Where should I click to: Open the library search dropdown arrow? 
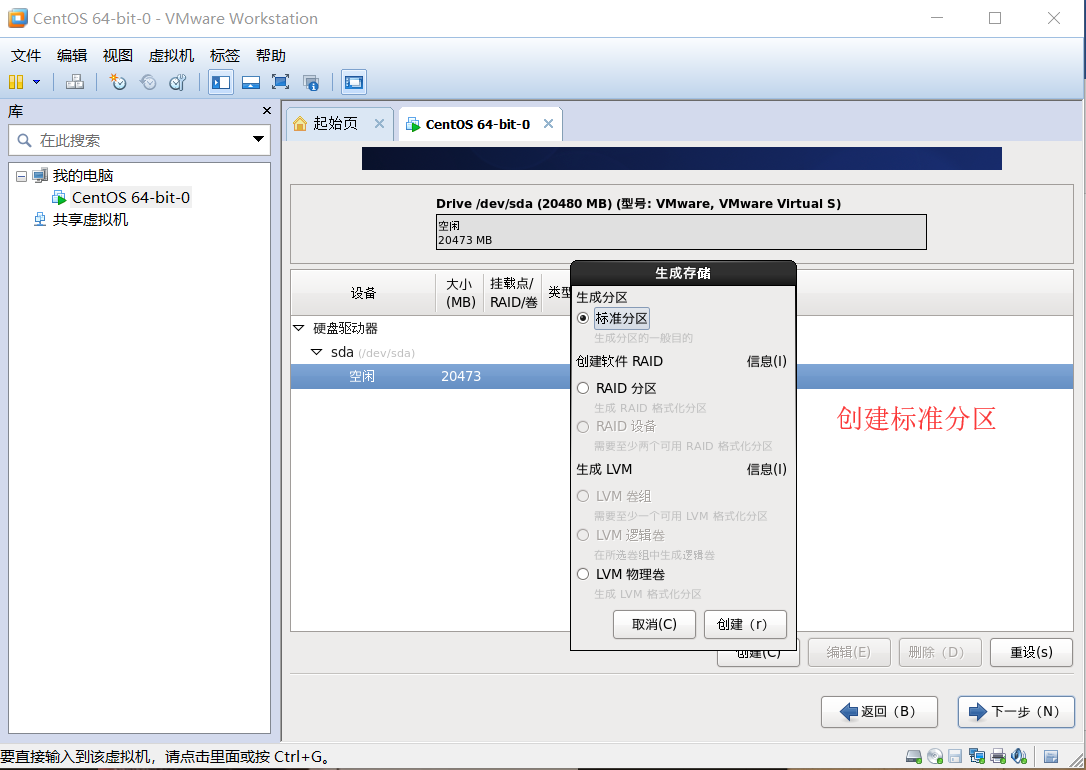tap(258, 140)
